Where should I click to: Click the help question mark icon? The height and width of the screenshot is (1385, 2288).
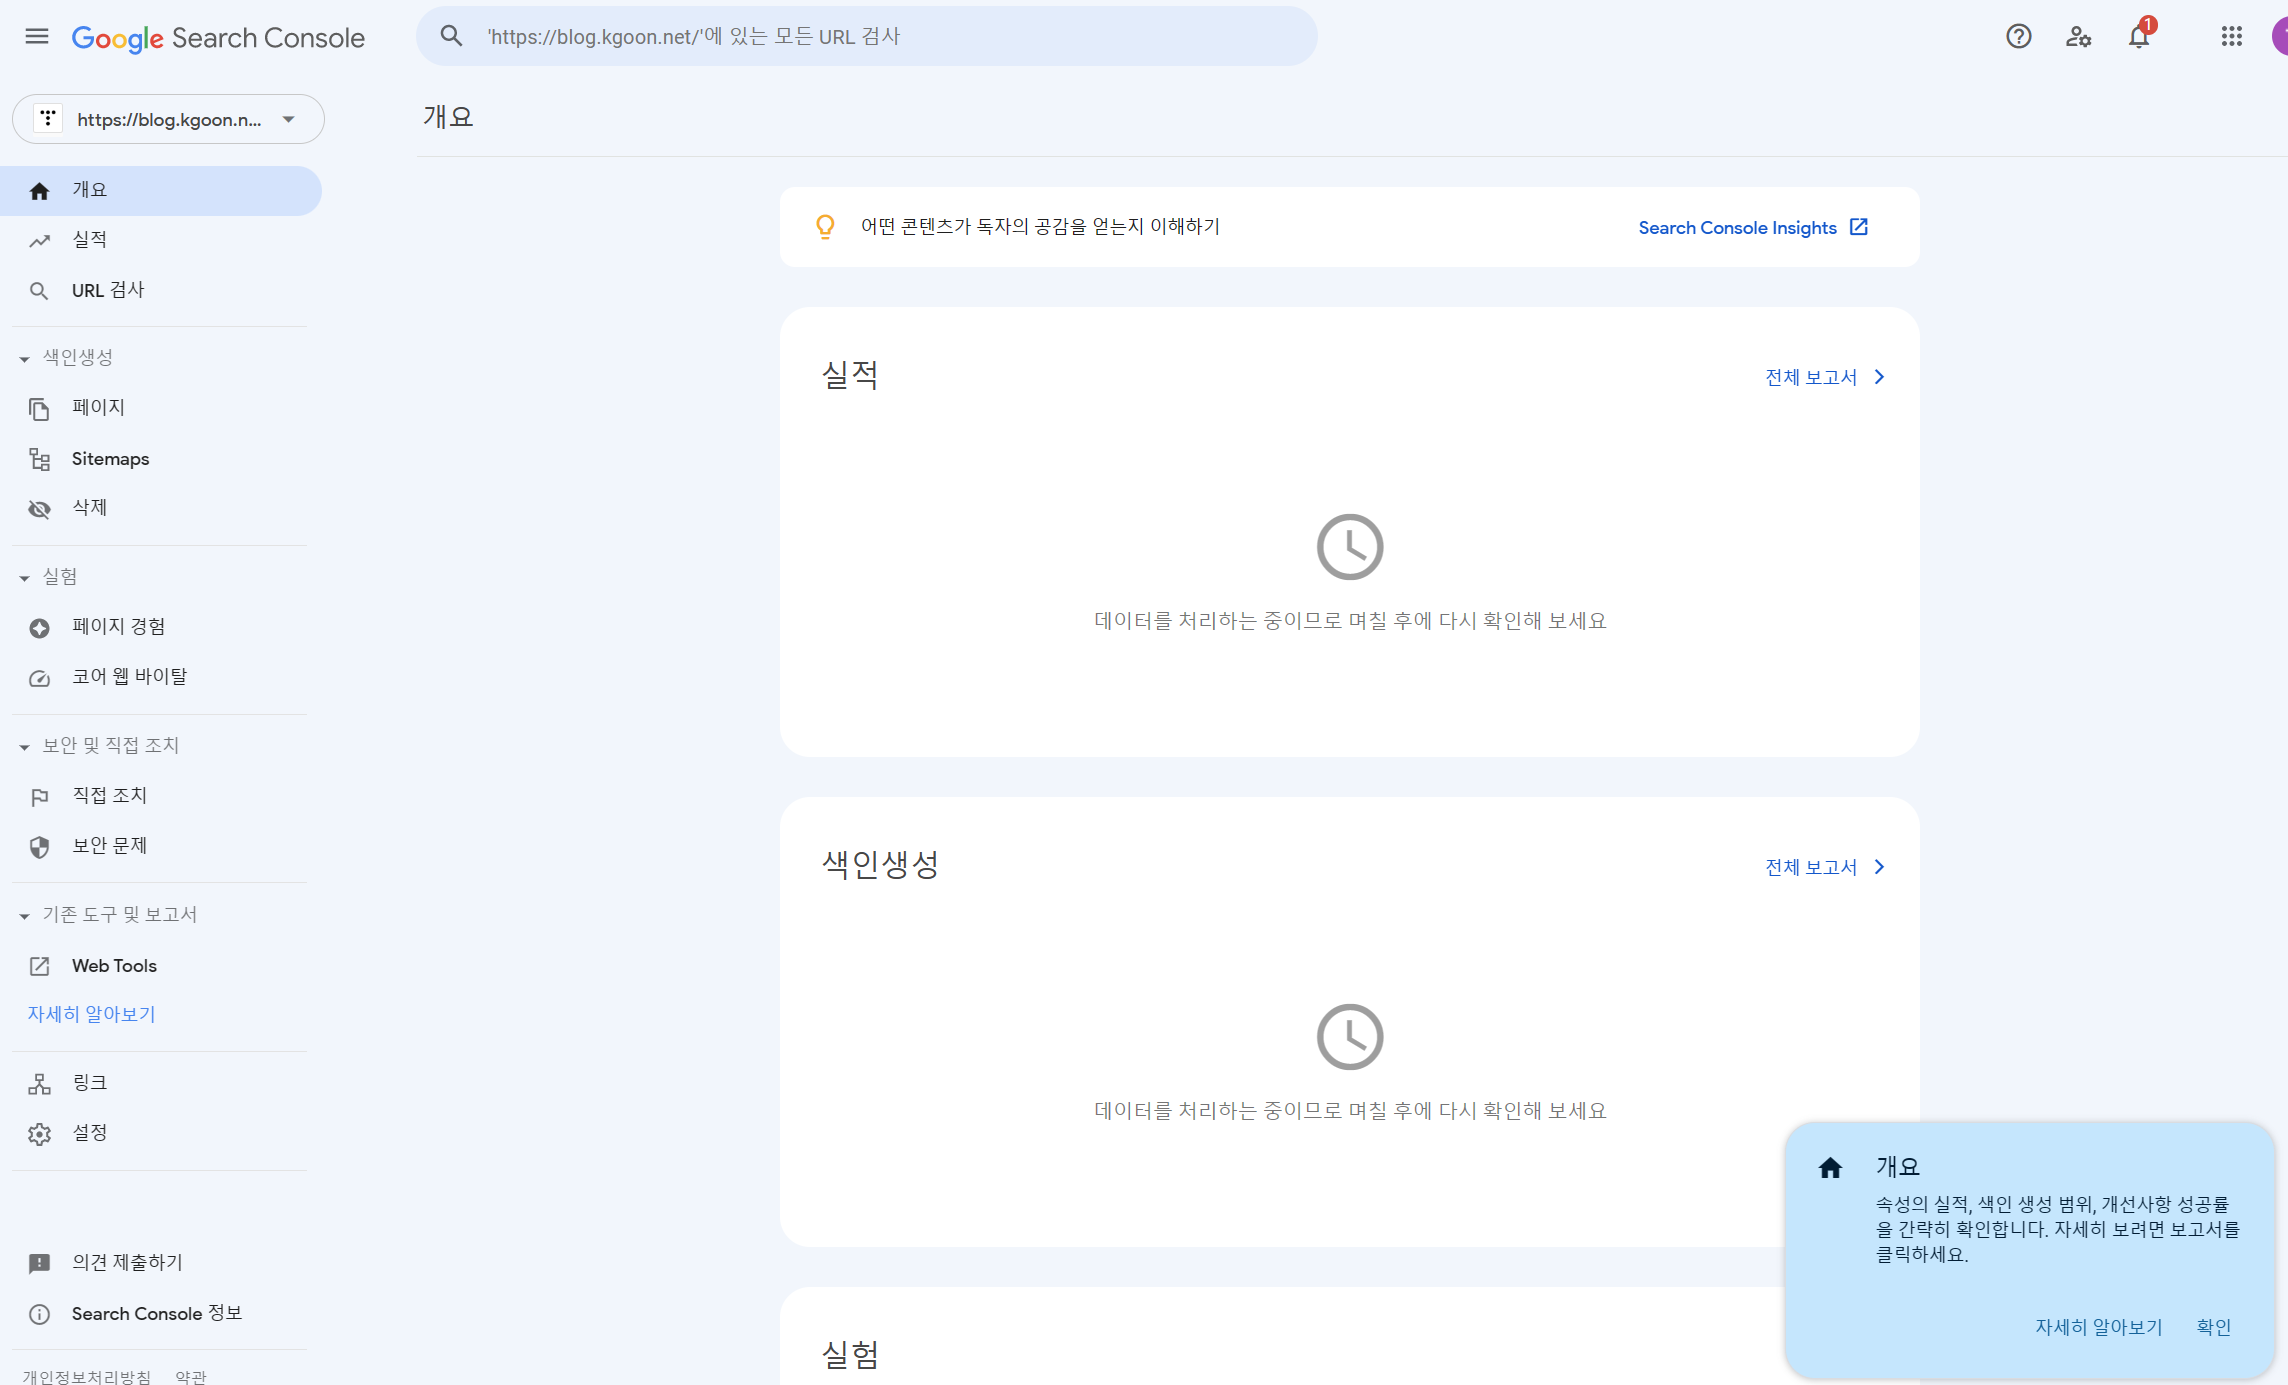pos(2018,37)
